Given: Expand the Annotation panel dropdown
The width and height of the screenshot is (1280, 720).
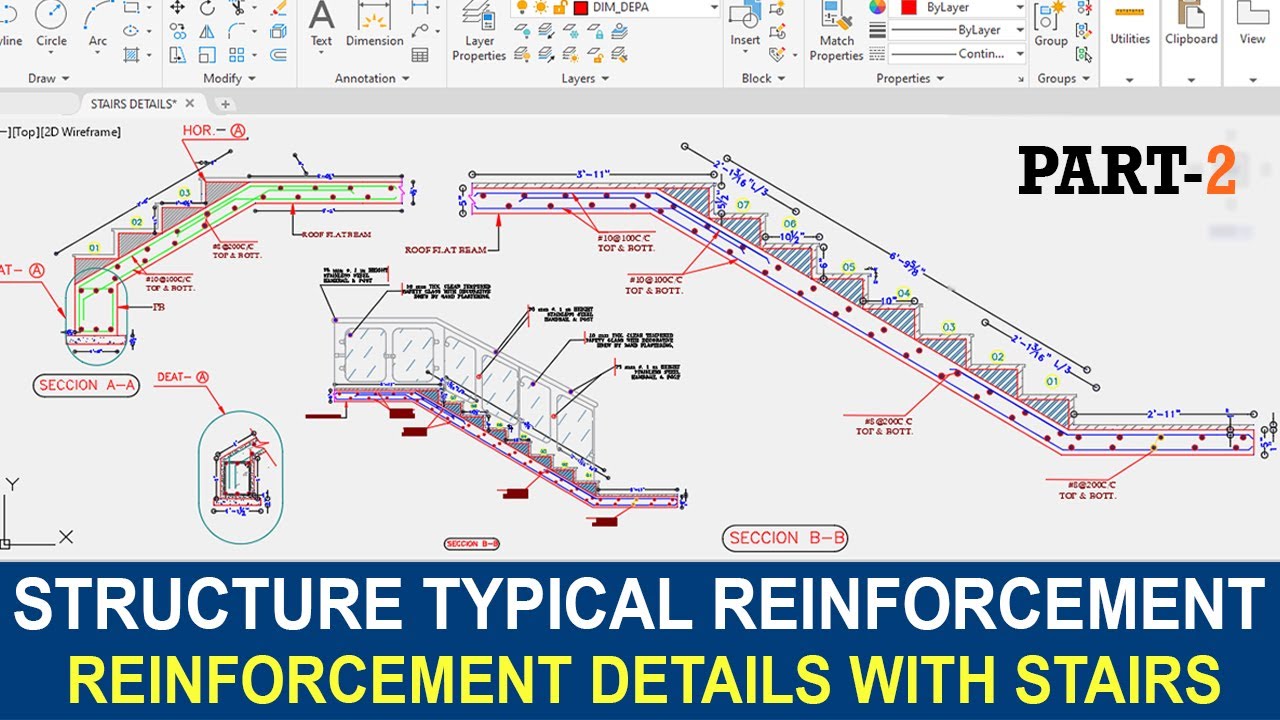Looking at the screenshot, I should pyautogui.click(x=372, y=78).
